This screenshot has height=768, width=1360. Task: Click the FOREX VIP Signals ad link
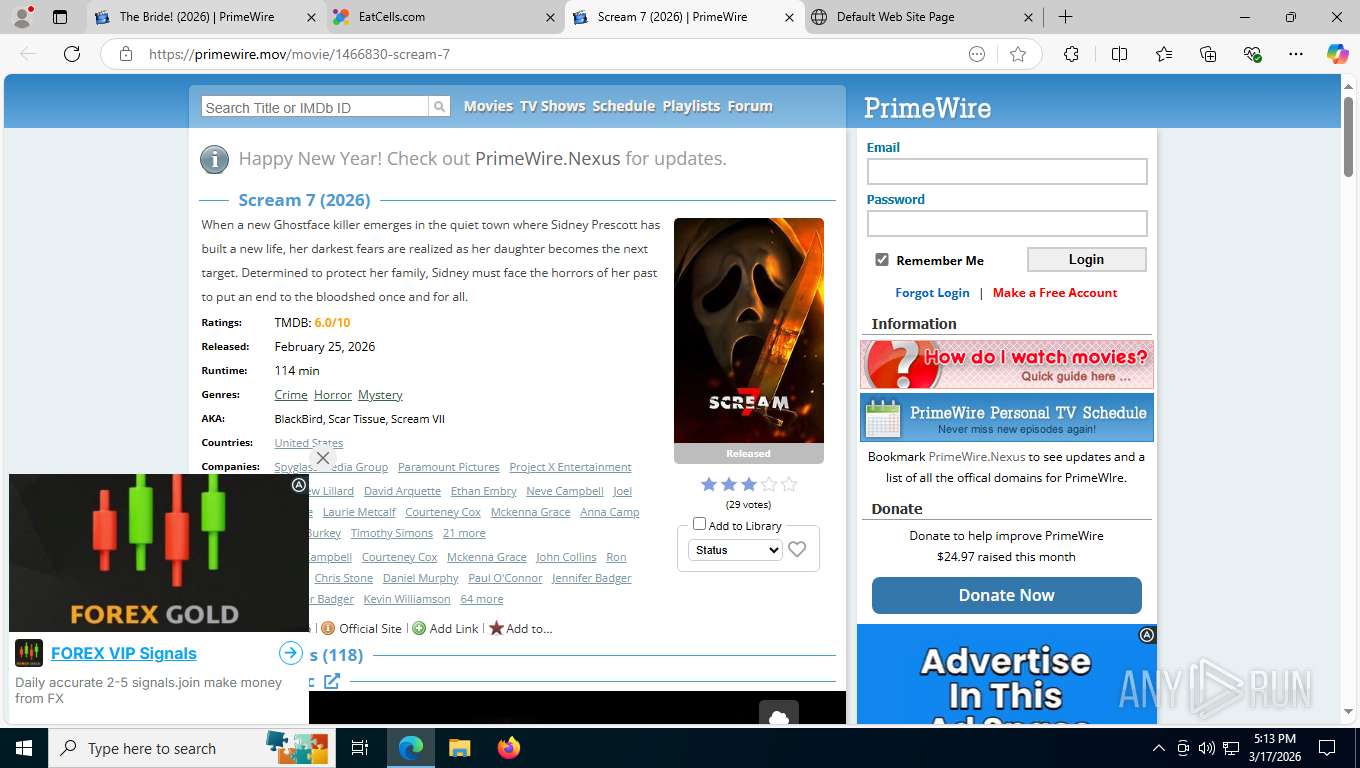[x=124, y=653]
